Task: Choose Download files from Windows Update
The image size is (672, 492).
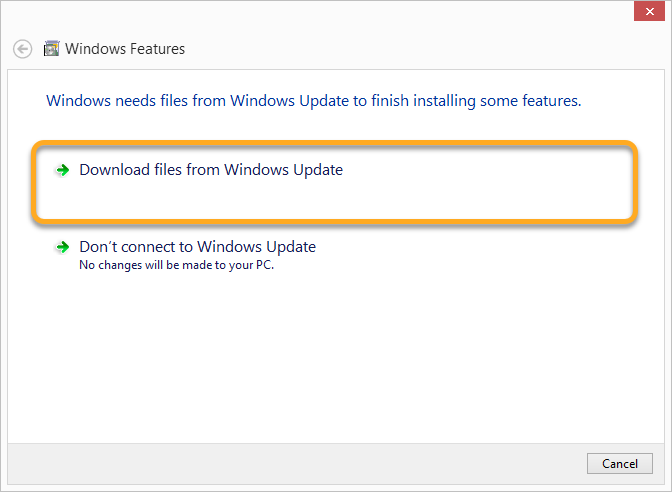Action: coord(210,170)
